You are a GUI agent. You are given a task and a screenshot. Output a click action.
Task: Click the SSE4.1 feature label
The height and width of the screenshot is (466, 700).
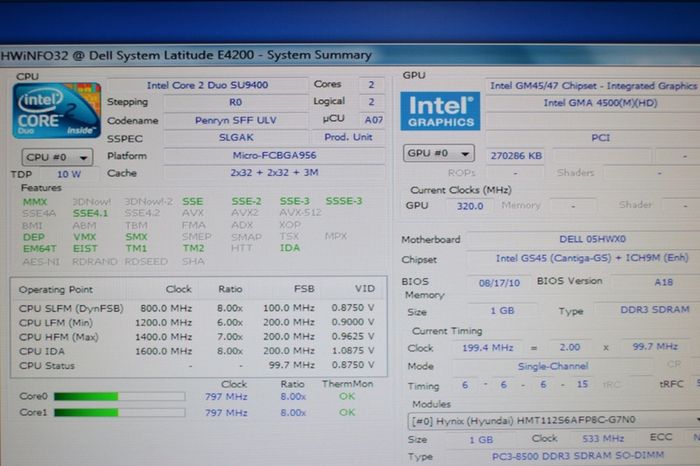pos(90,213)
